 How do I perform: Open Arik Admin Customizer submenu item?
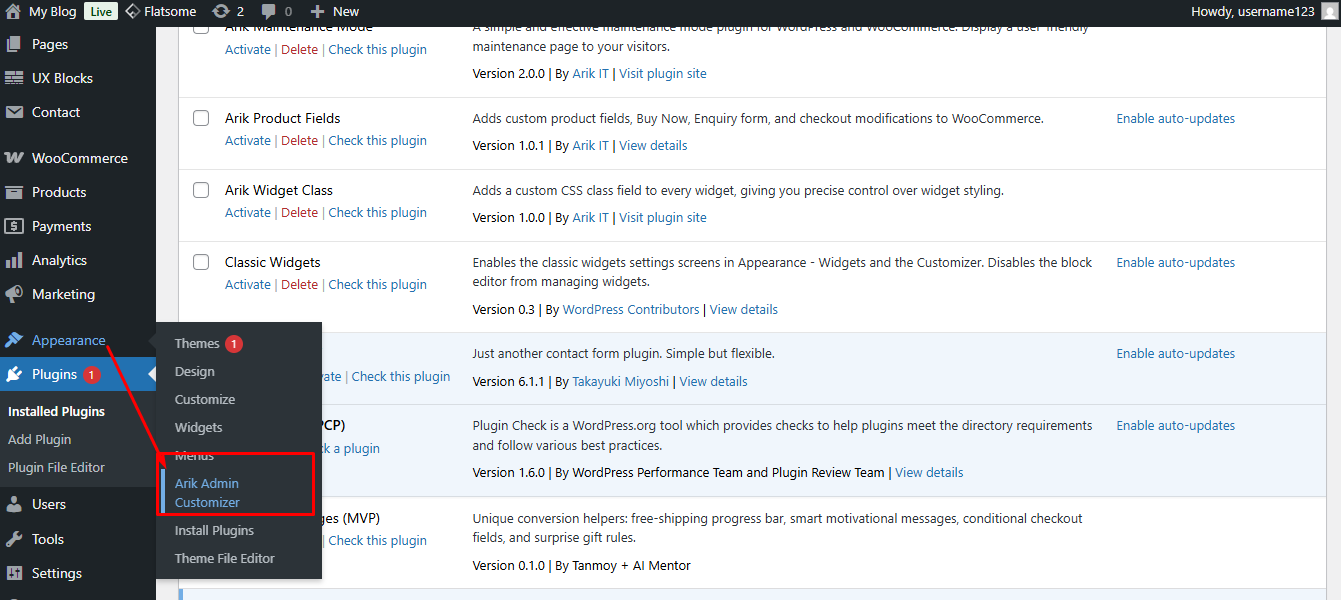click(207, 493)
